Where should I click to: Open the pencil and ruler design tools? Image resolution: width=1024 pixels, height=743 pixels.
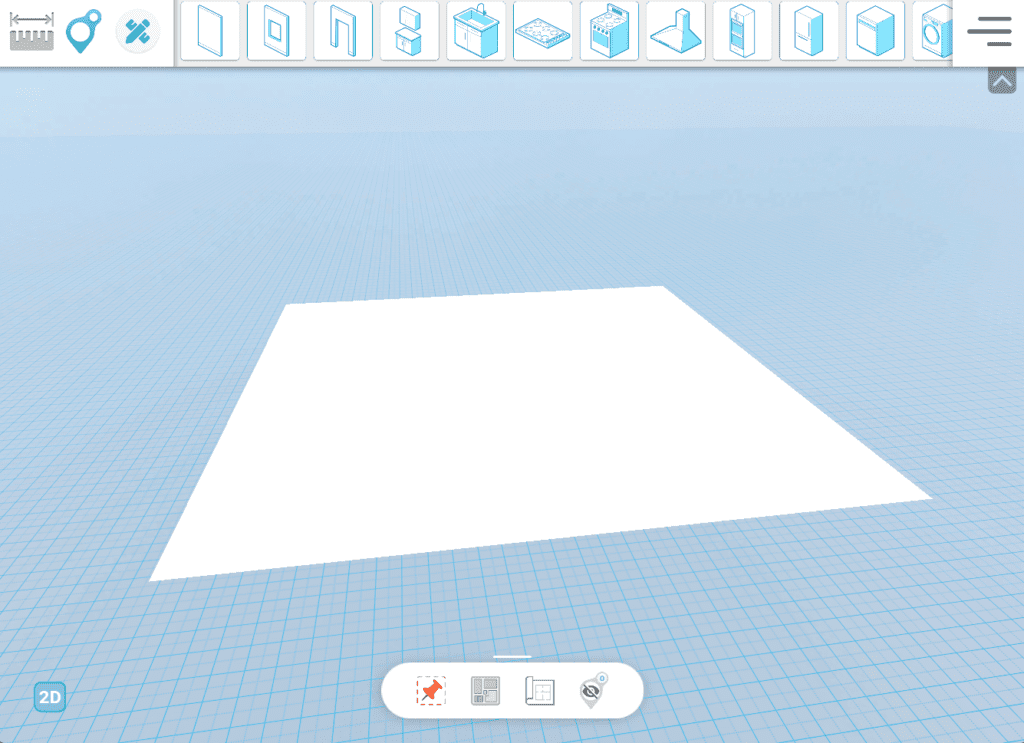coord(137,31)
